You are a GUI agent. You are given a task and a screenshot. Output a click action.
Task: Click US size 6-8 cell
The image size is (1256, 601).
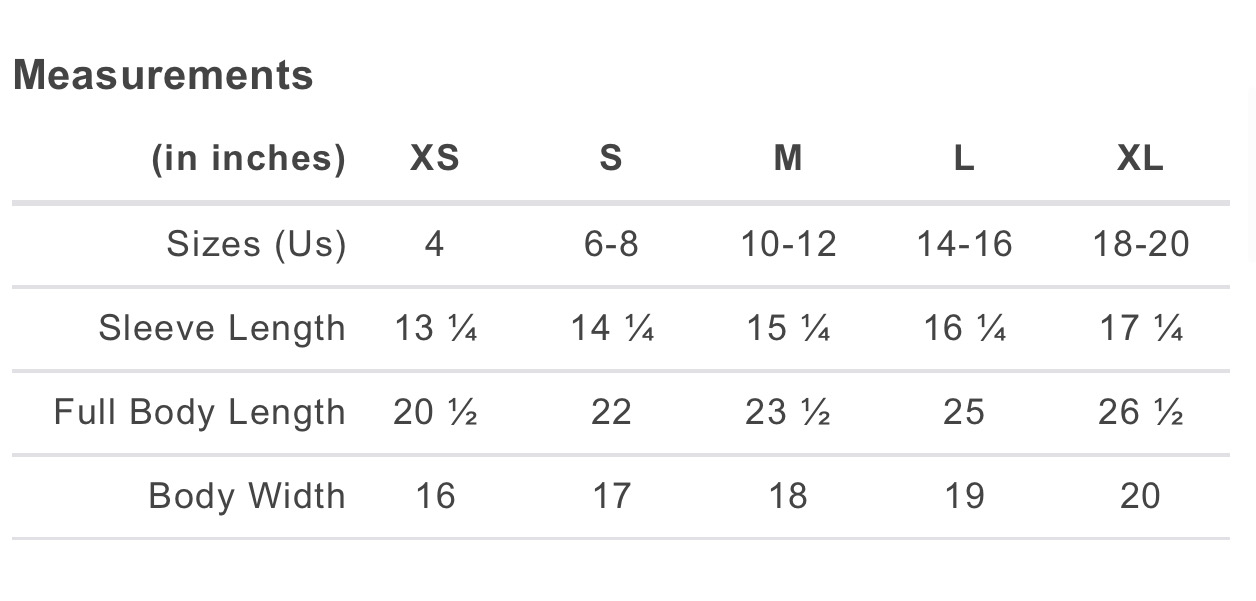pos(611,243)
